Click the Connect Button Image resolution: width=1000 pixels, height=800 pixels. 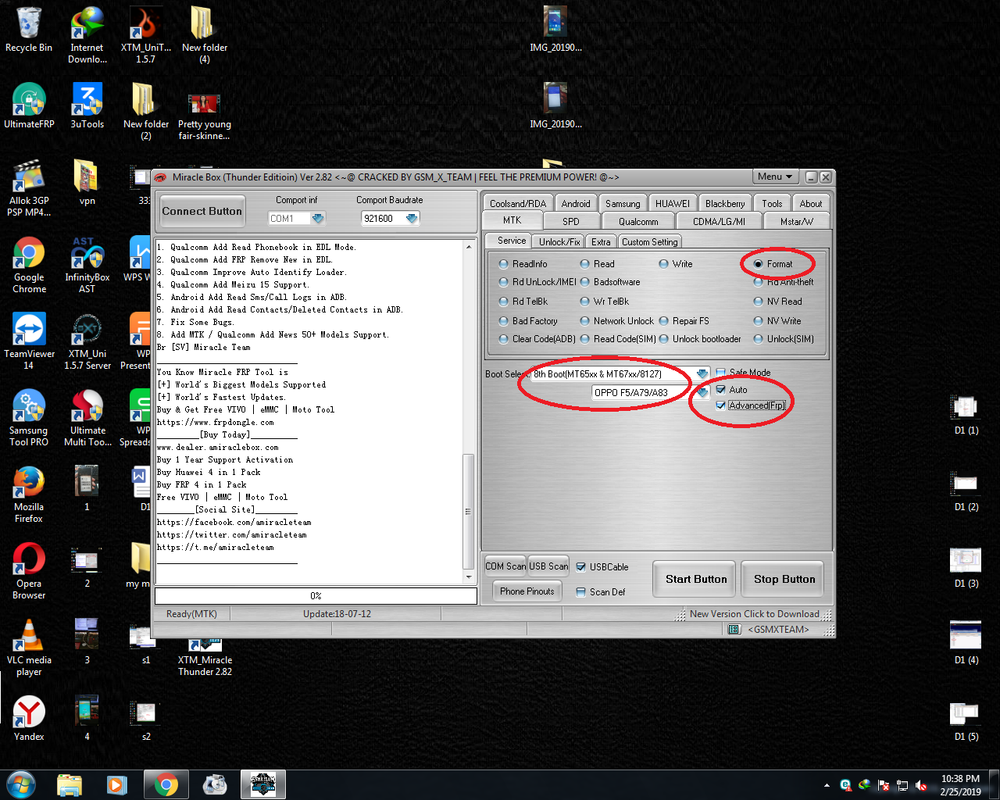pyautogui.click(x=202, y=211)
